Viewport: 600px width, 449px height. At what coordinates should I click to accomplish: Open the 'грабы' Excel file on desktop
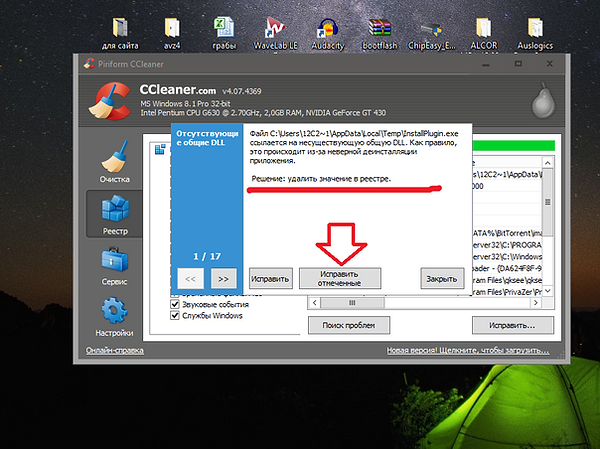[x=224, y=34]
